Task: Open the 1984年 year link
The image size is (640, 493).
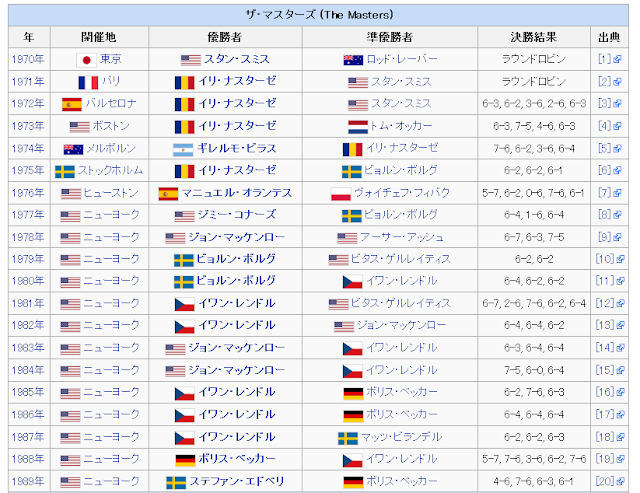Action: 28,370
